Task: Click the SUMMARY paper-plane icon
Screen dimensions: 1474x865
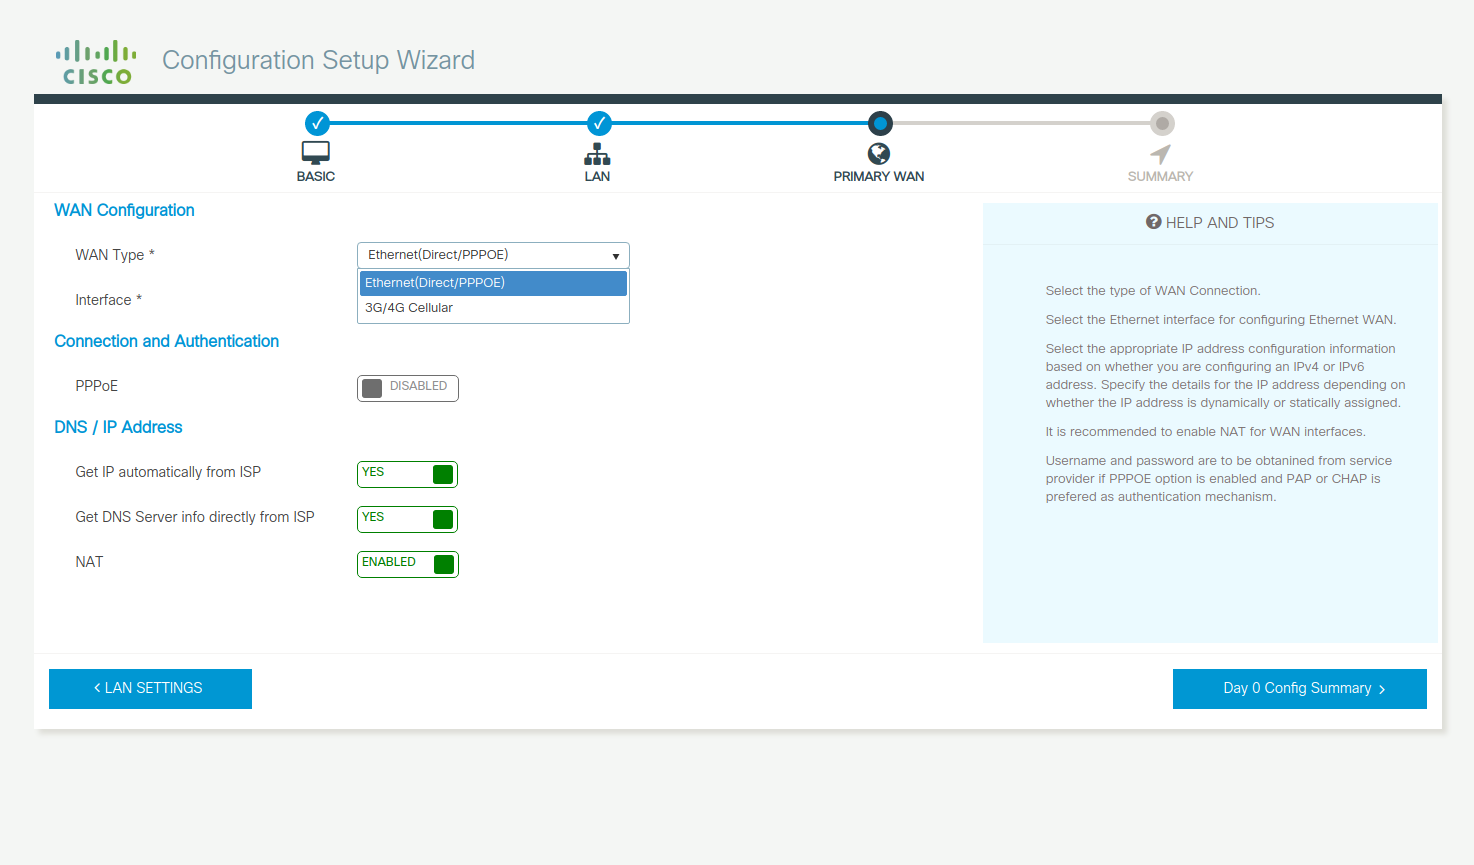Action: pyautogui.click(x=1160, y=155)
